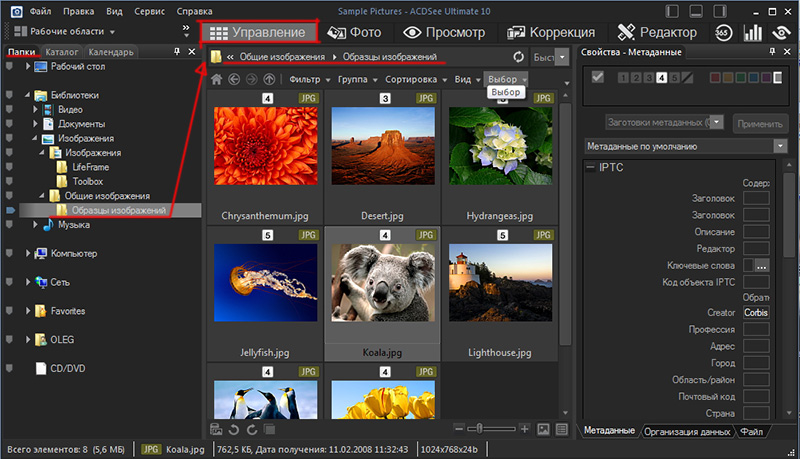Image resolution: width=800 pixels, height=459 pixels.
Task: Expand the Рабочий стол tree node
Action: 28,66
